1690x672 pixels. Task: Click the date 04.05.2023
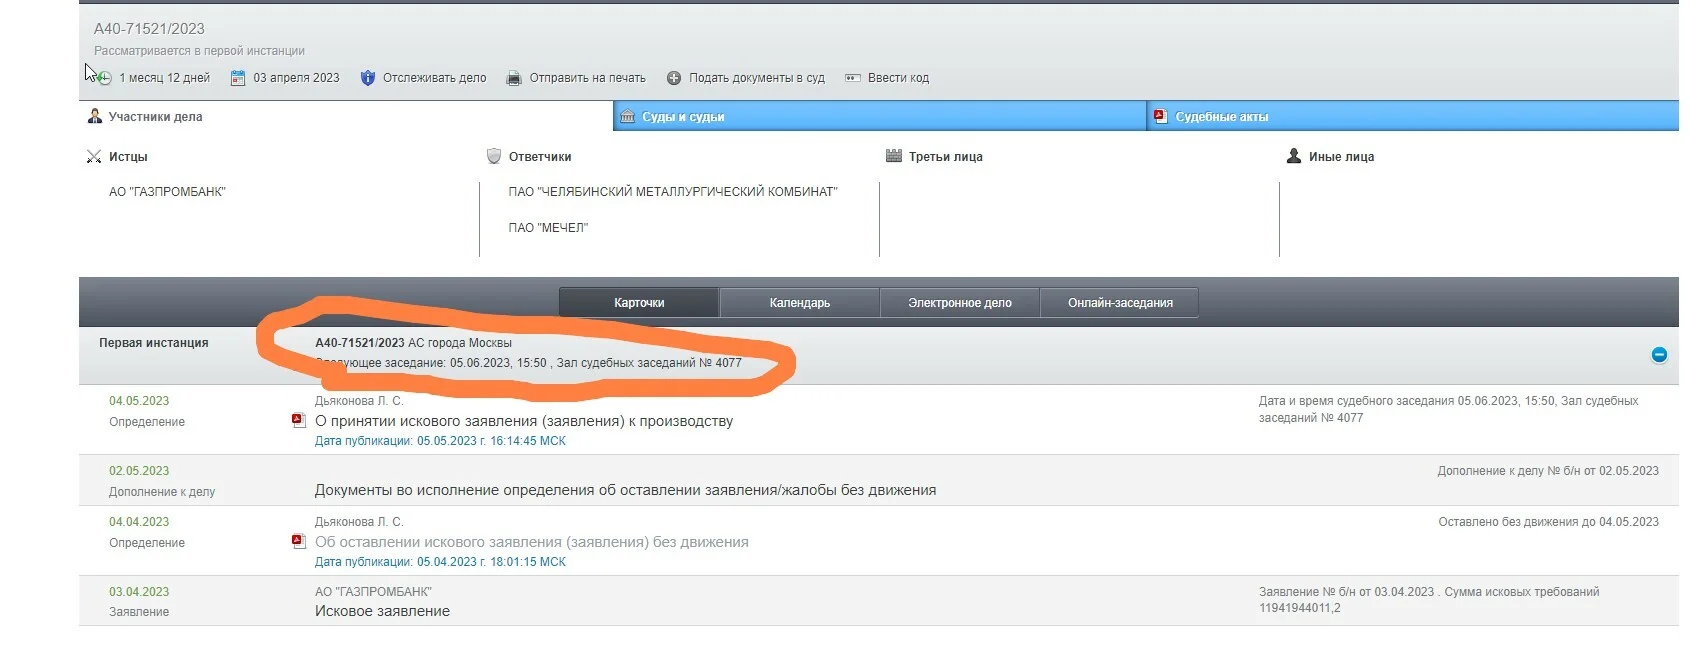click(x=139, y=401)
